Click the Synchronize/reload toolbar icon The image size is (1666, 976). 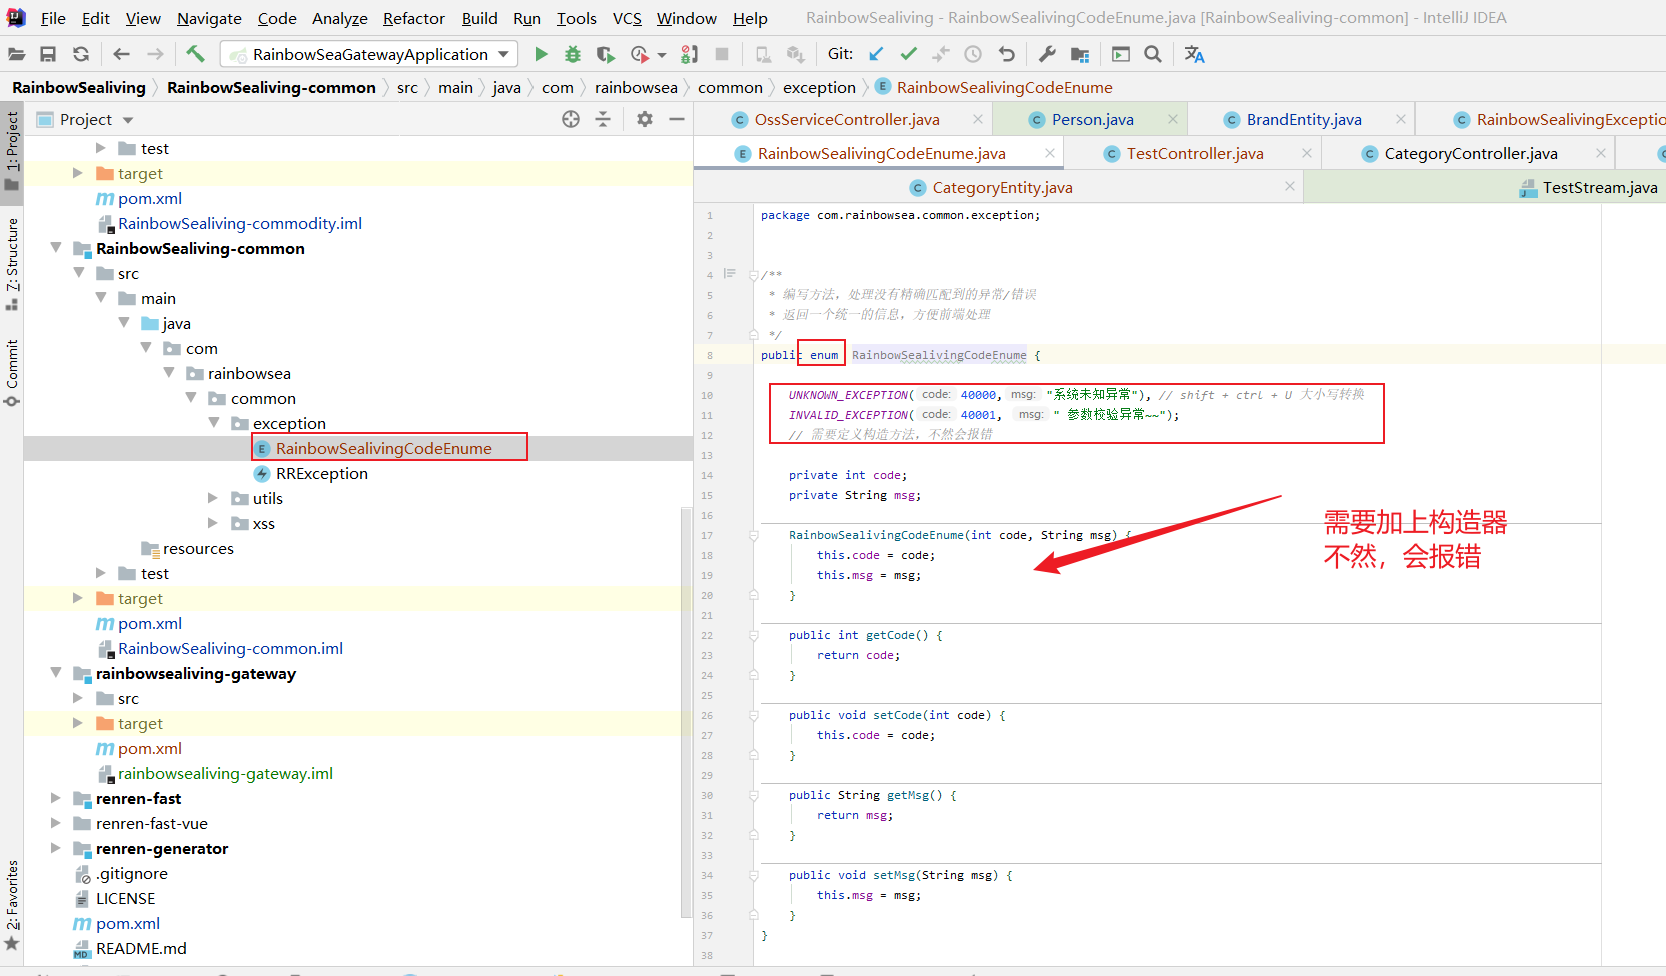pos(81,54)
